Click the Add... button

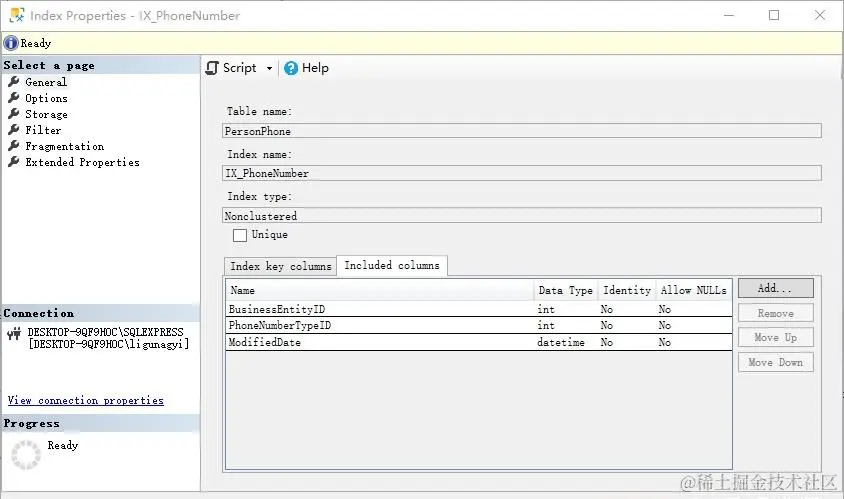776,288
